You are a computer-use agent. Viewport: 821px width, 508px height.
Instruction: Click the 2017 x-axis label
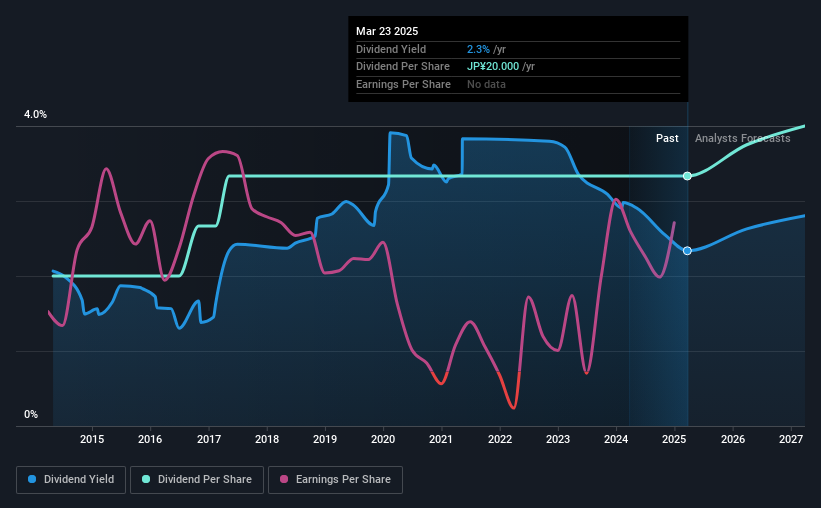(208, 439)
